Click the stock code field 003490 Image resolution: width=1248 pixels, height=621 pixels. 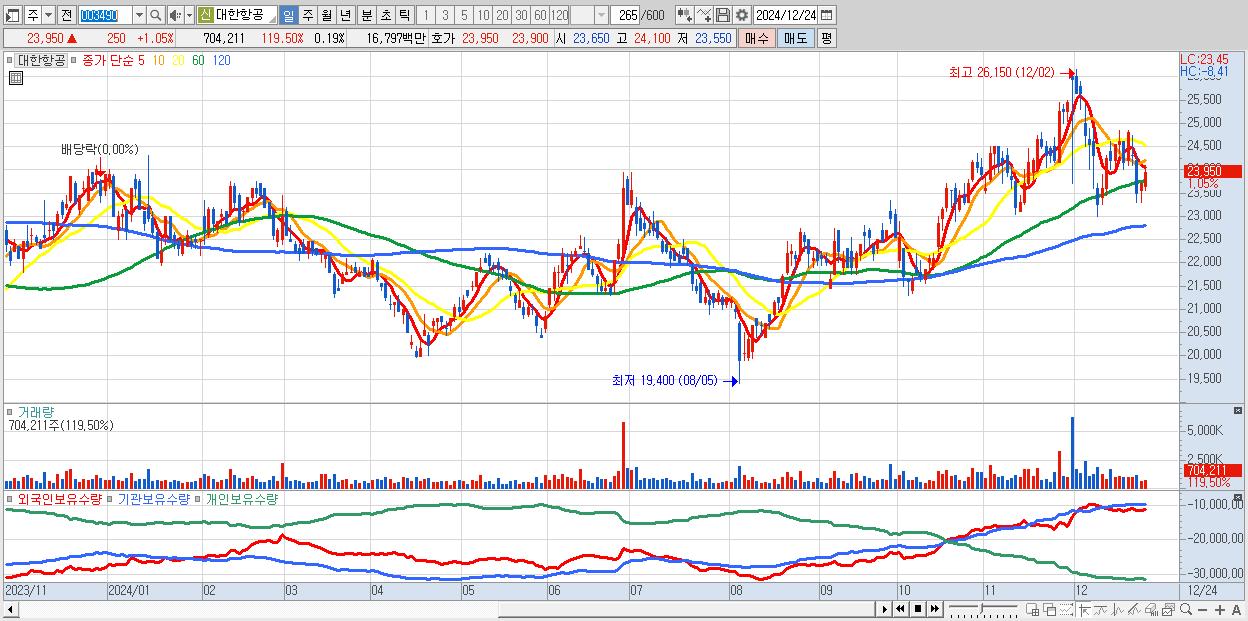(x=104, y=16)
